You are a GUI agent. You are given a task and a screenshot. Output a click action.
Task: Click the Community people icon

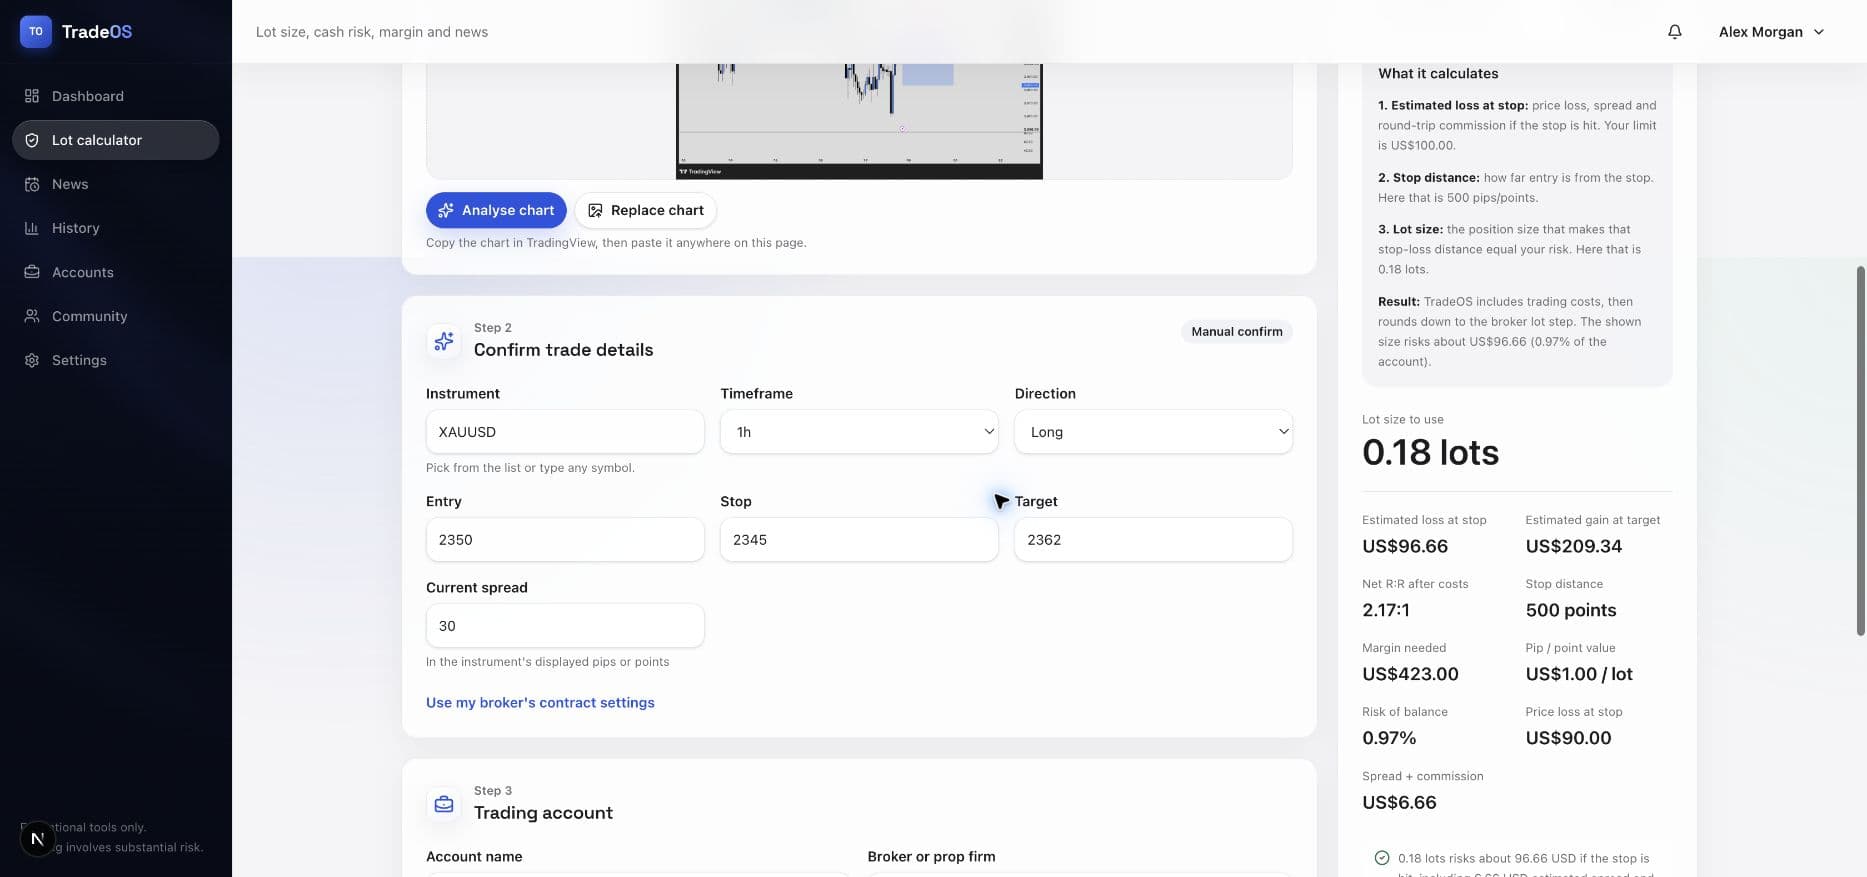(x=32, y=316)
